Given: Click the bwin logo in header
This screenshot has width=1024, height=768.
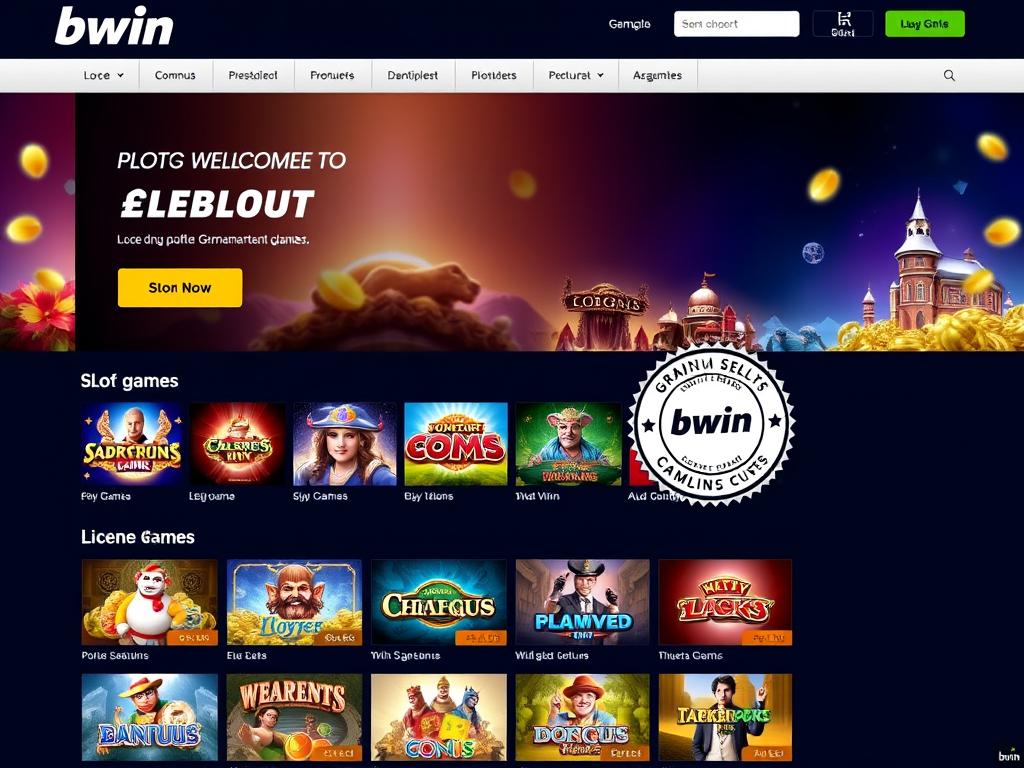Looking at the screenshot, I should [114, 26].
